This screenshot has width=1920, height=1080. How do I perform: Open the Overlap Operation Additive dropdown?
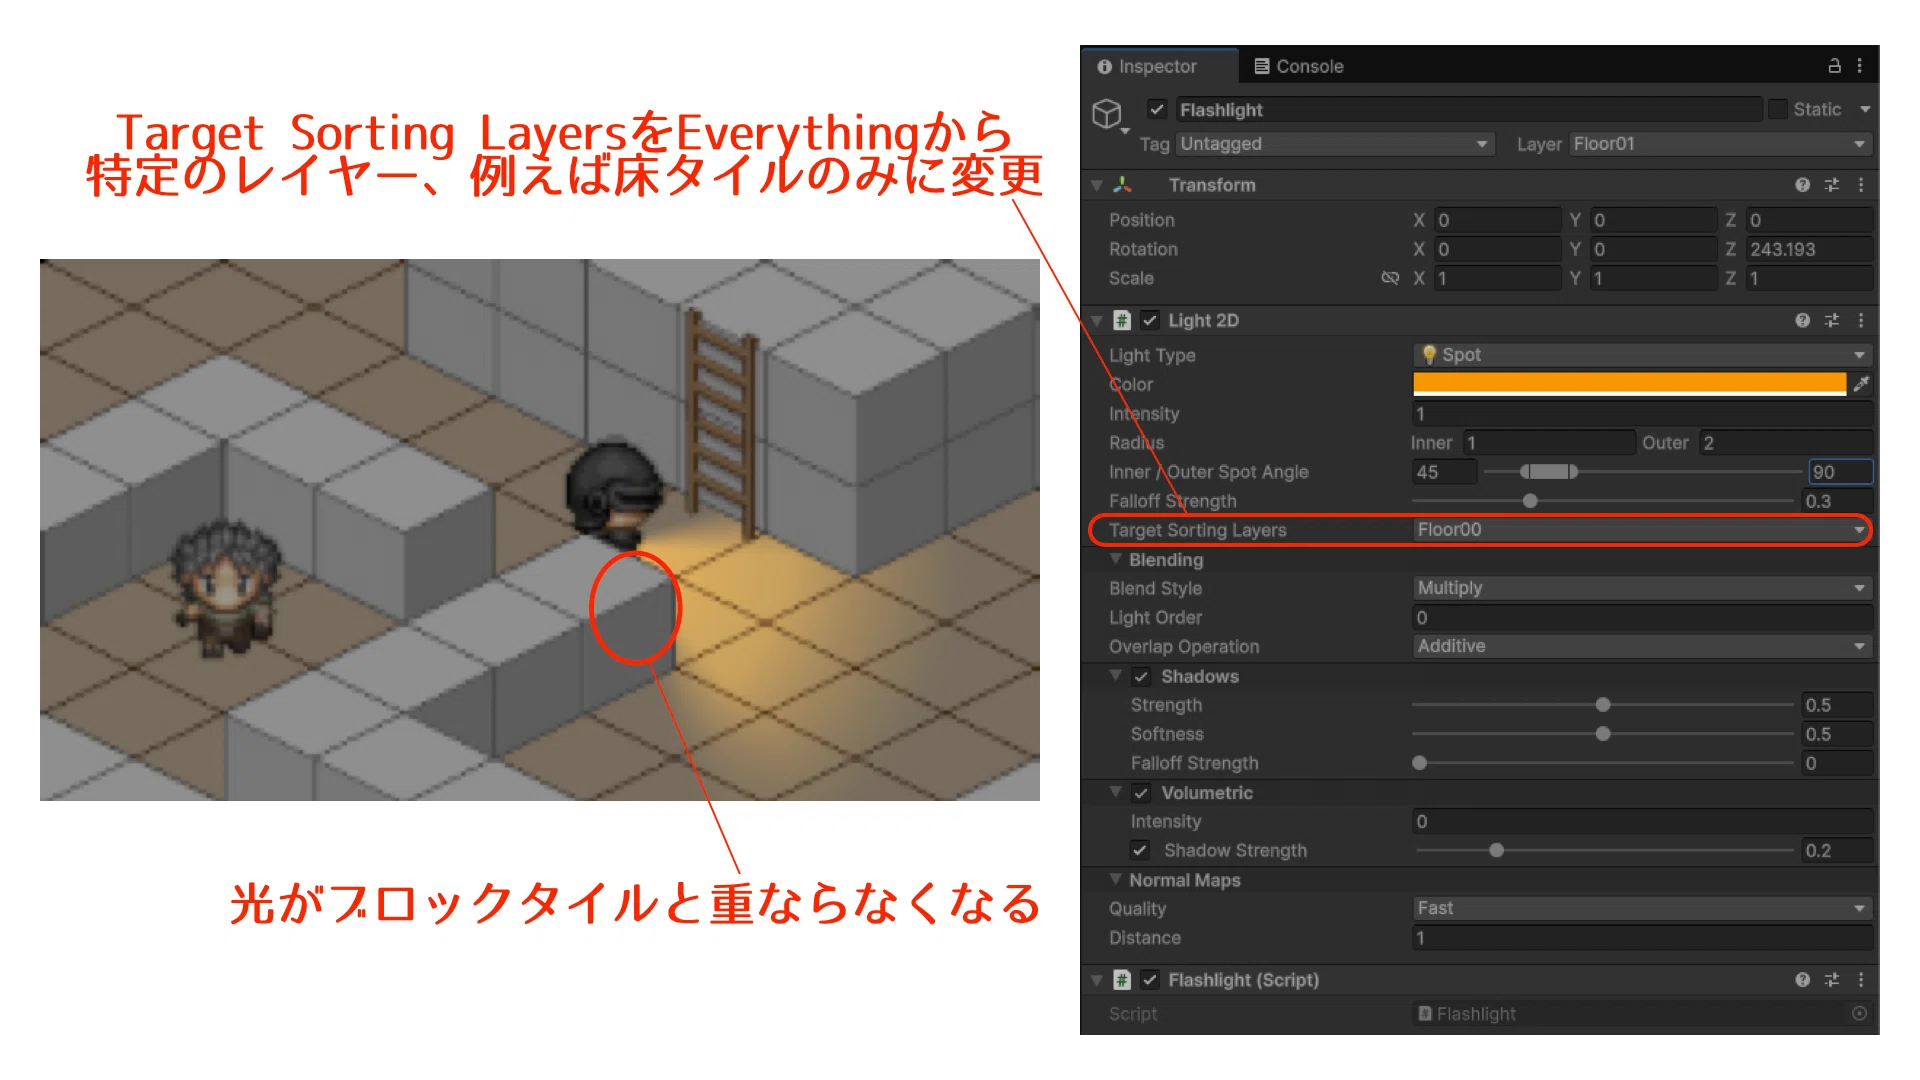(x=1642, y=646)
